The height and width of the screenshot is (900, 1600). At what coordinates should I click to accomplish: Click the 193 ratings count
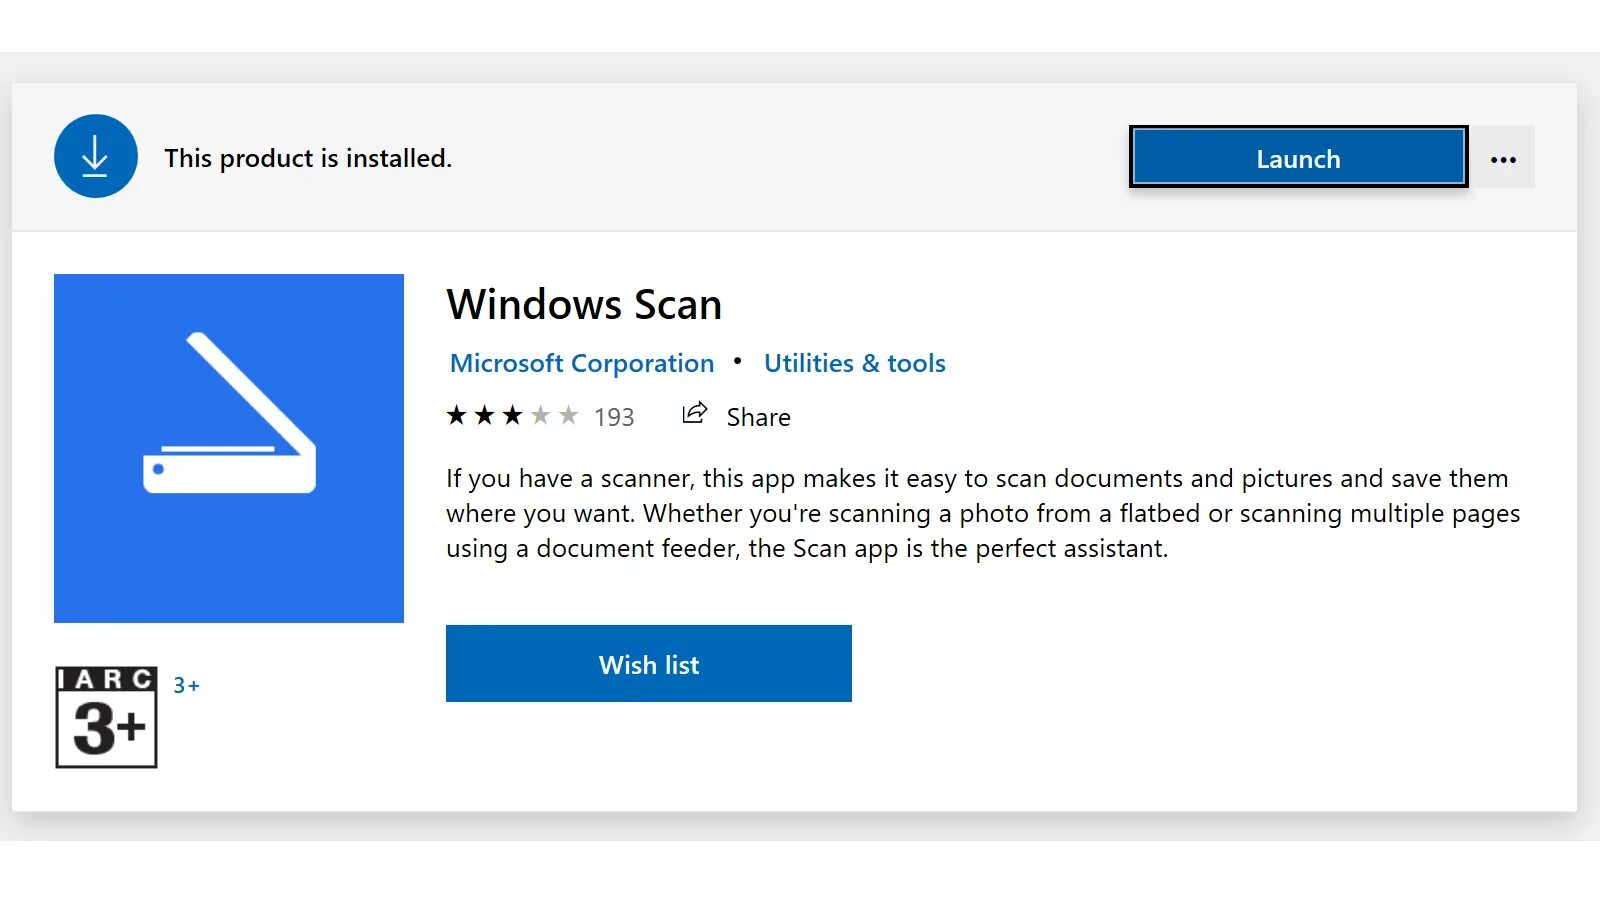[614, 417]
